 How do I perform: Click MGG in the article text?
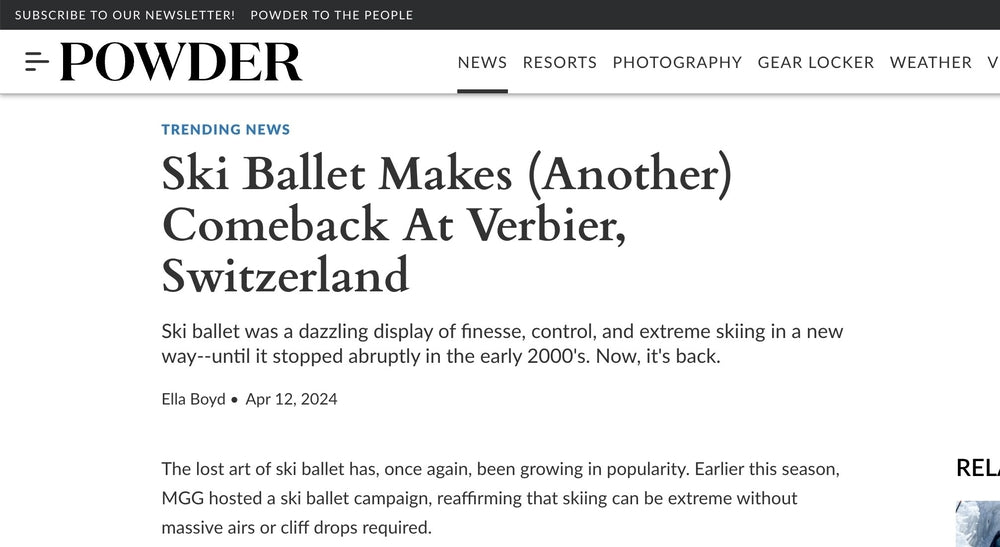(182, 498)
